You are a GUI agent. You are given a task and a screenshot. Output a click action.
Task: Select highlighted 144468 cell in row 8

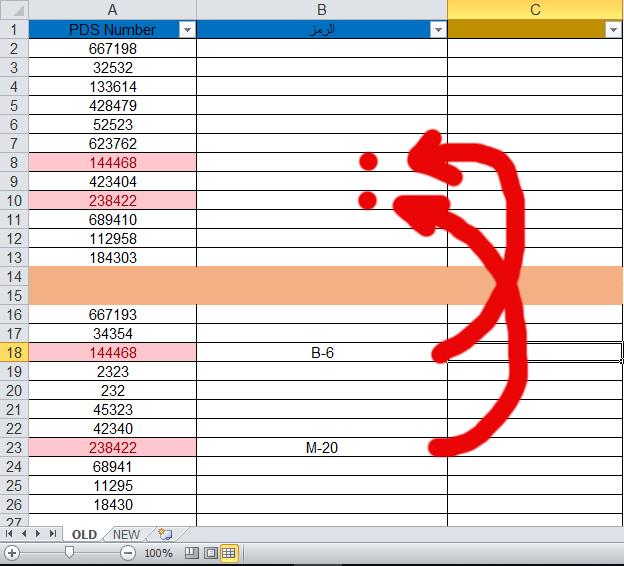tap(113, 163)
